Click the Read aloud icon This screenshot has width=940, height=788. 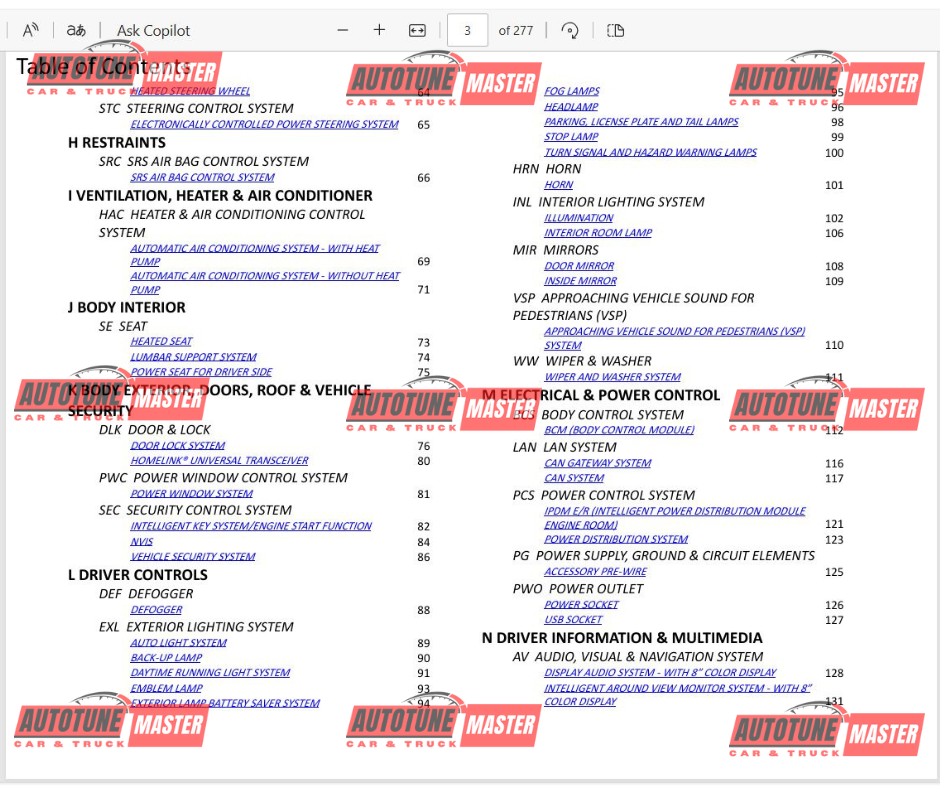tap(30, 30)
